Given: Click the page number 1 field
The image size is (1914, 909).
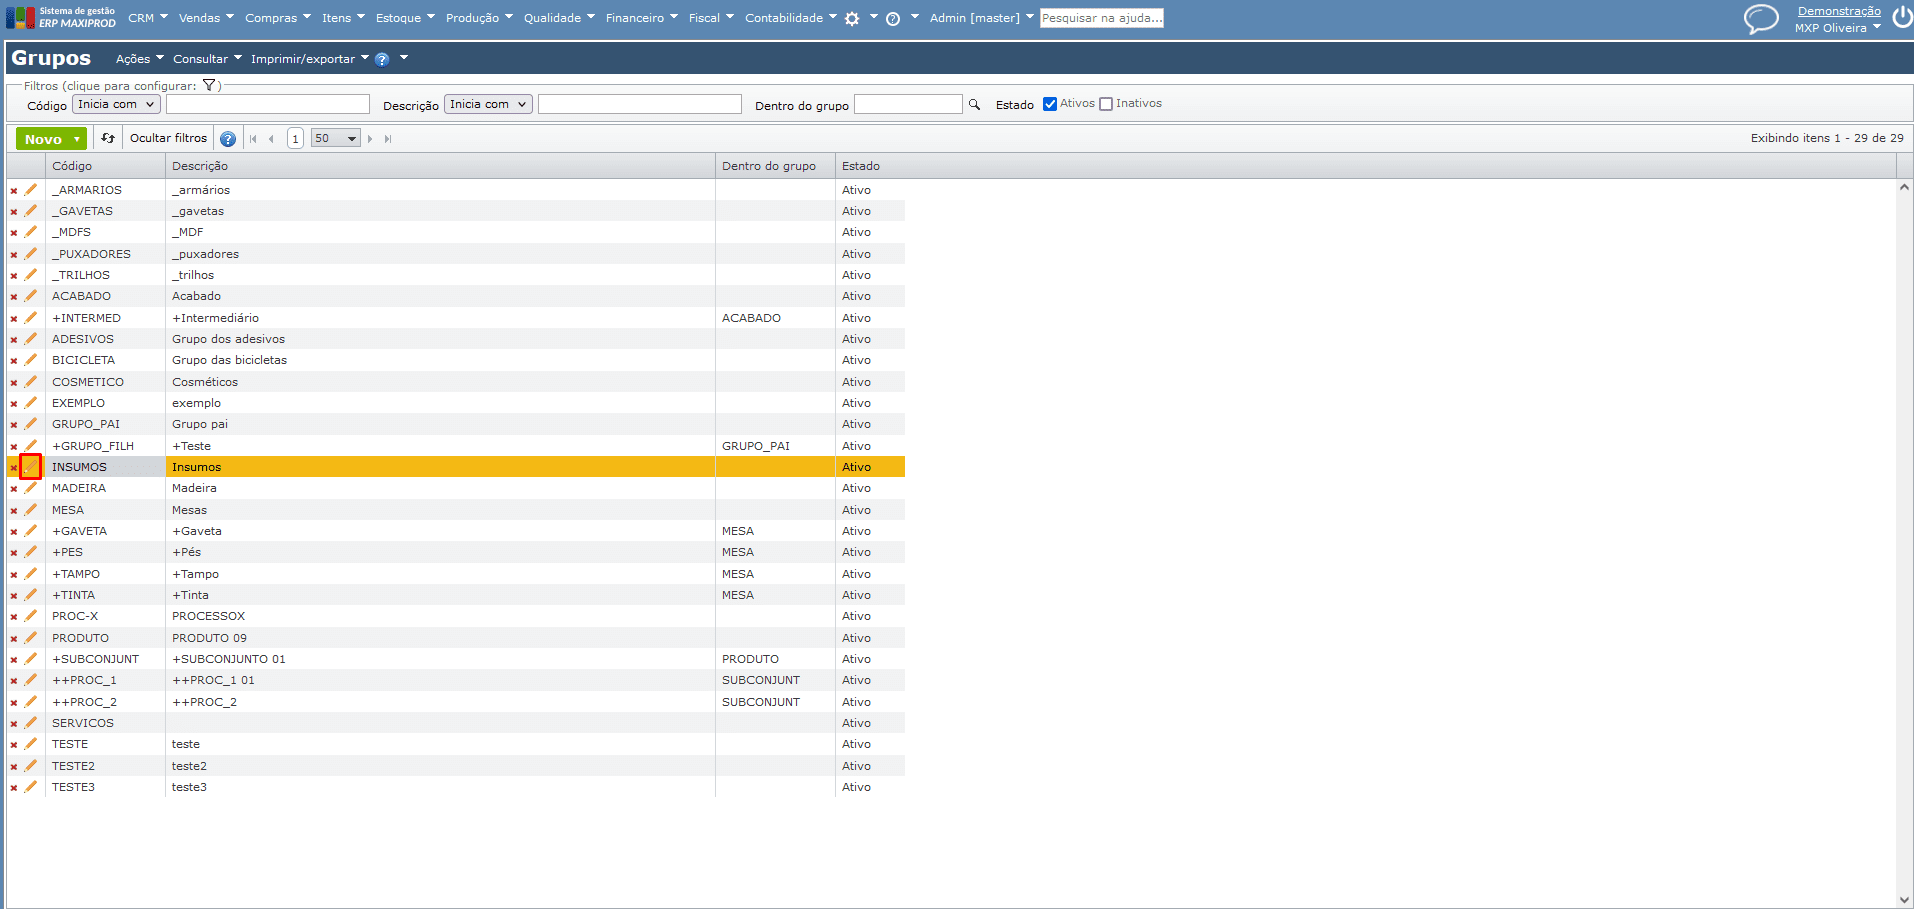Looking at the screenshot, I should [295, 139].
